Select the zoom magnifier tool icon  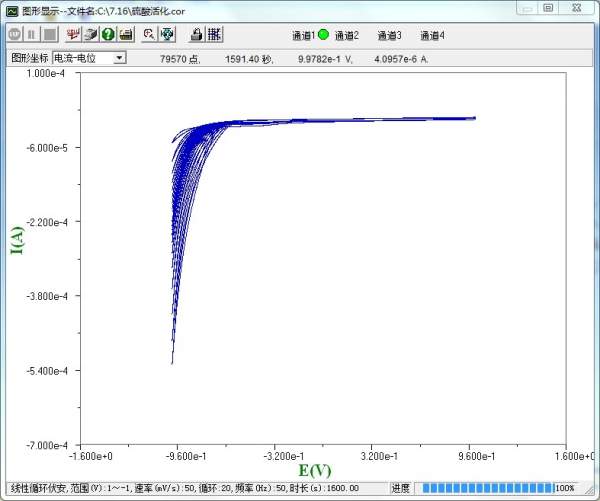(149, 34)
